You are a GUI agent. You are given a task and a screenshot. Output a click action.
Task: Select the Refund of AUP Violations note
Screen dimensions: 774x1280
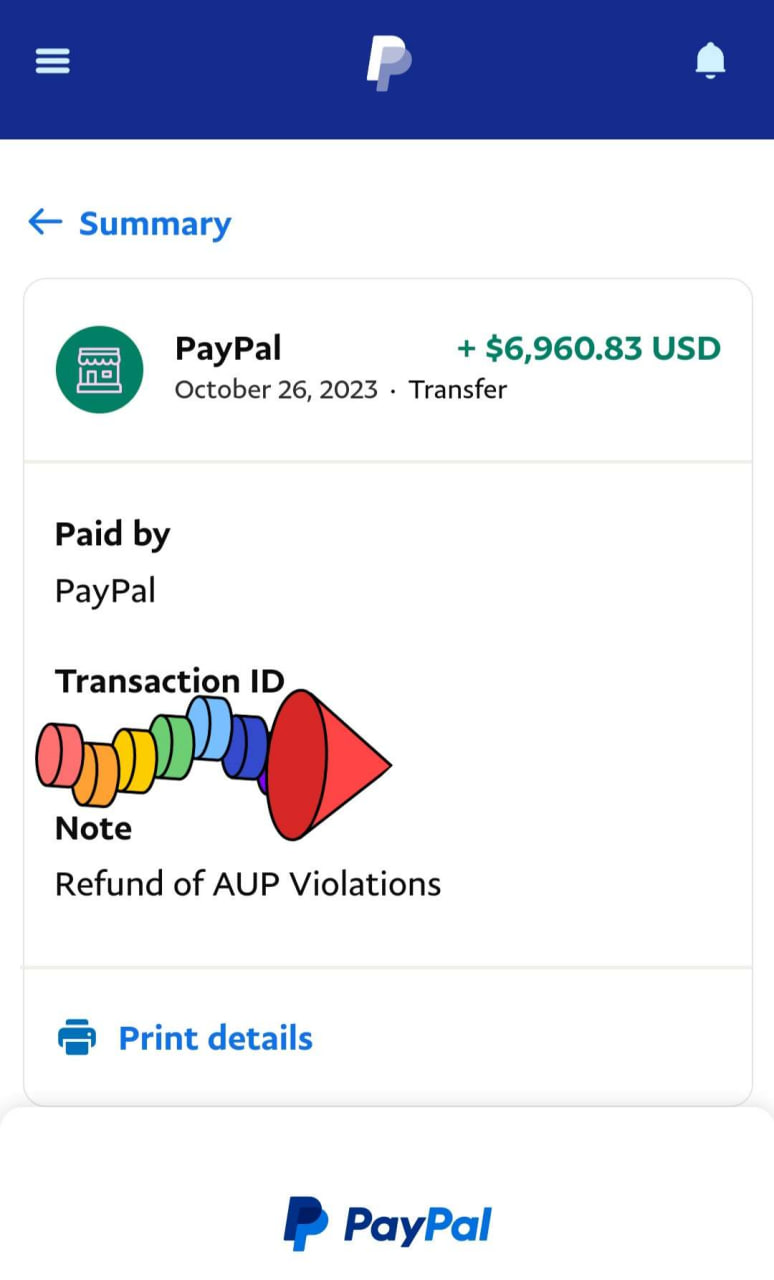[x=248, y=884]
